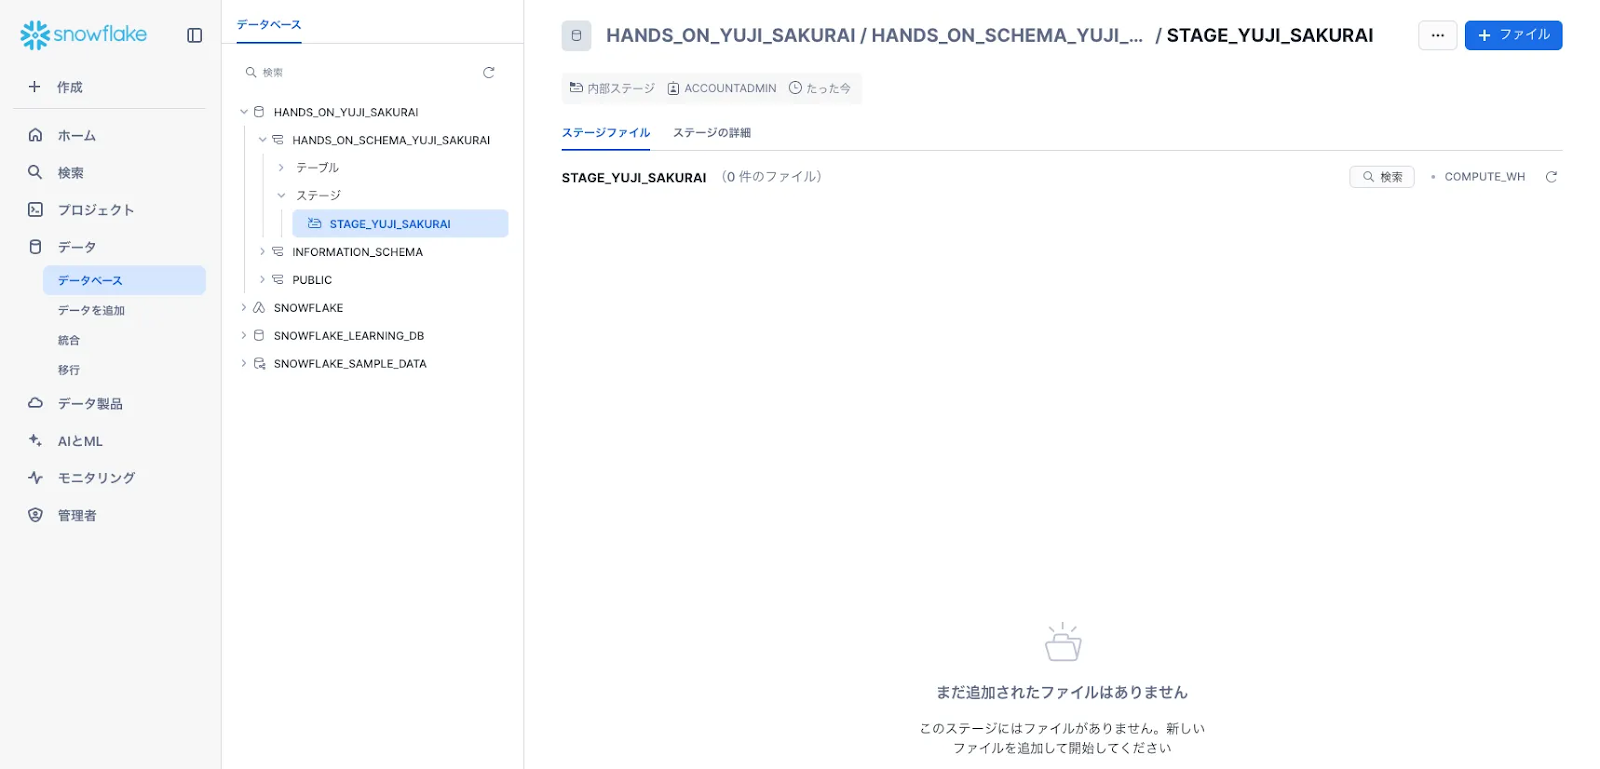
Task: Click the 検索 button in the stage files bar
Action: pyautogui.click(x=1381, y=177)
